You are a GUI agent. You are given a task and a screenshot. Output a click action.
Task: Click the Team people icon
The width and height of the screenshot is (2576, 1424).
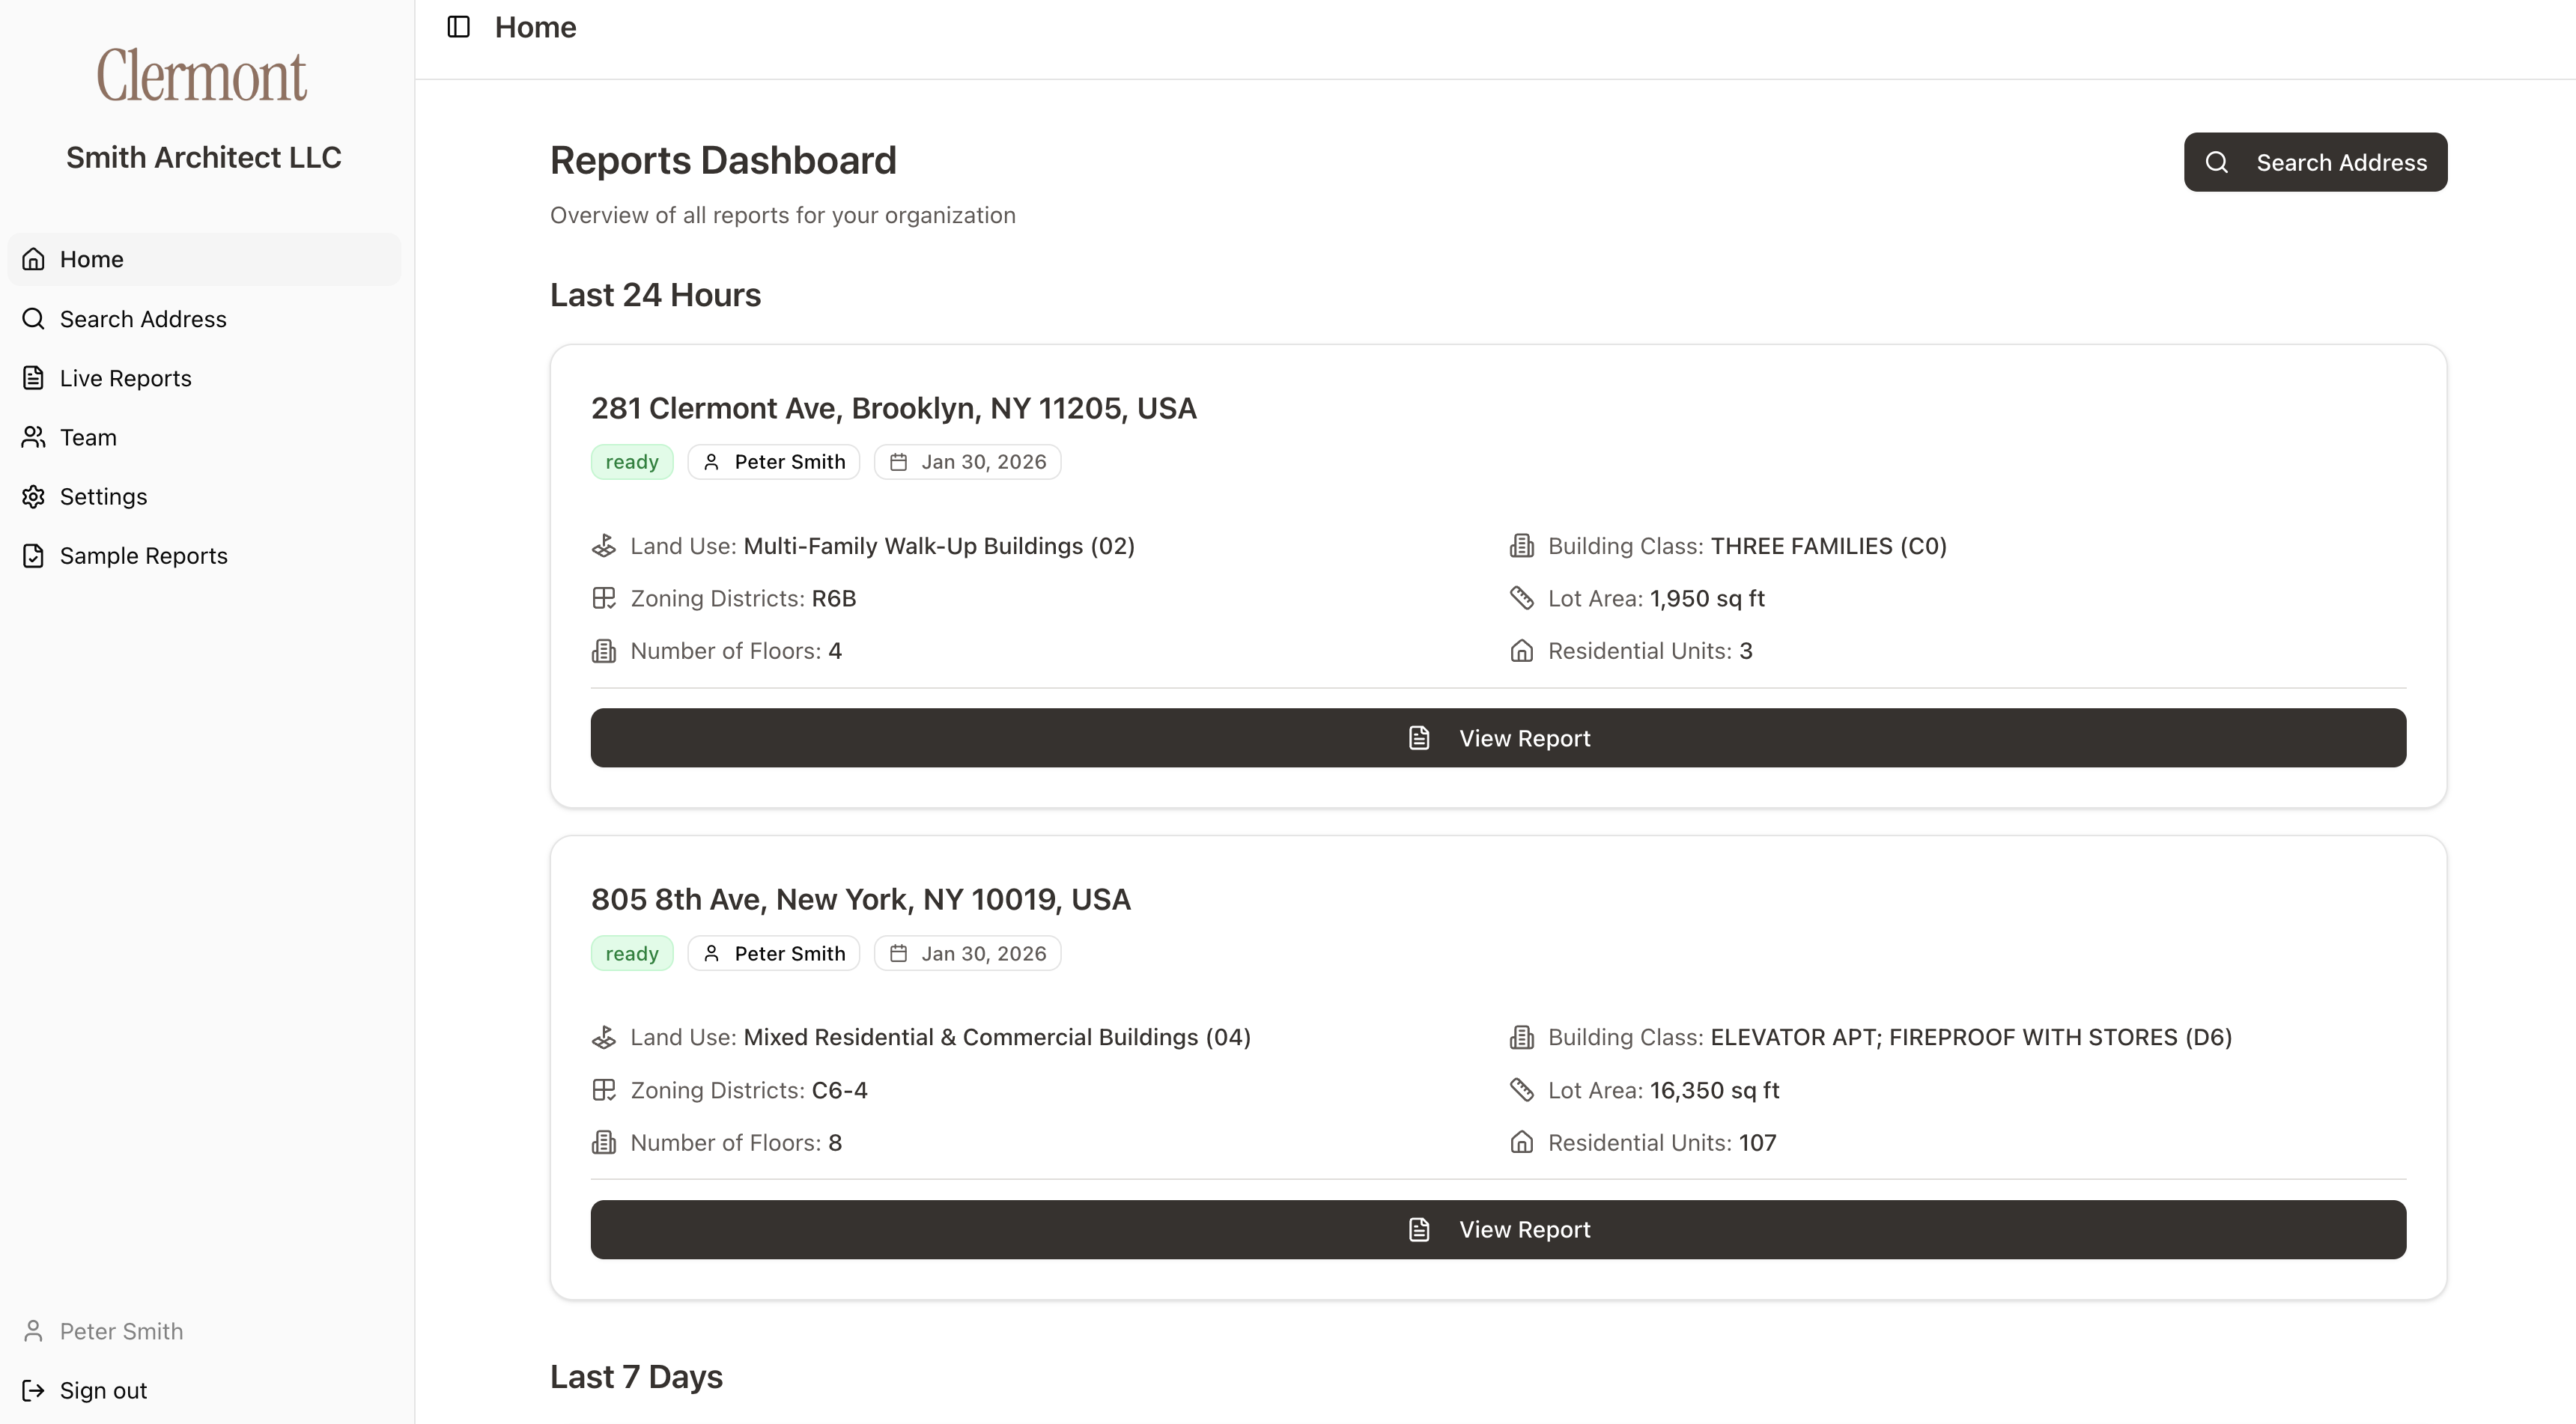pyautogui.click(x=34, y=437)
